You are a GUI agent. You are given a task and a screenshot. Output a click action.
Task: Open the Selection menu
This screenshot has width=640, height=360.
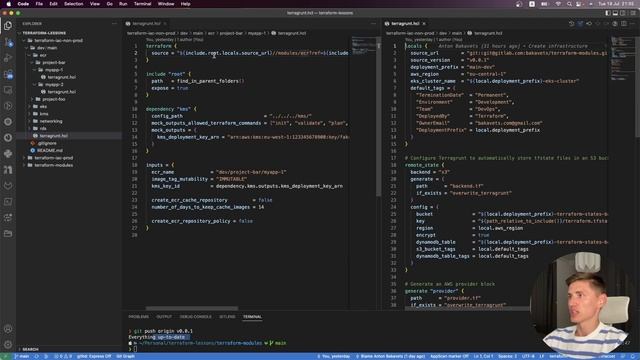[73, 4]
